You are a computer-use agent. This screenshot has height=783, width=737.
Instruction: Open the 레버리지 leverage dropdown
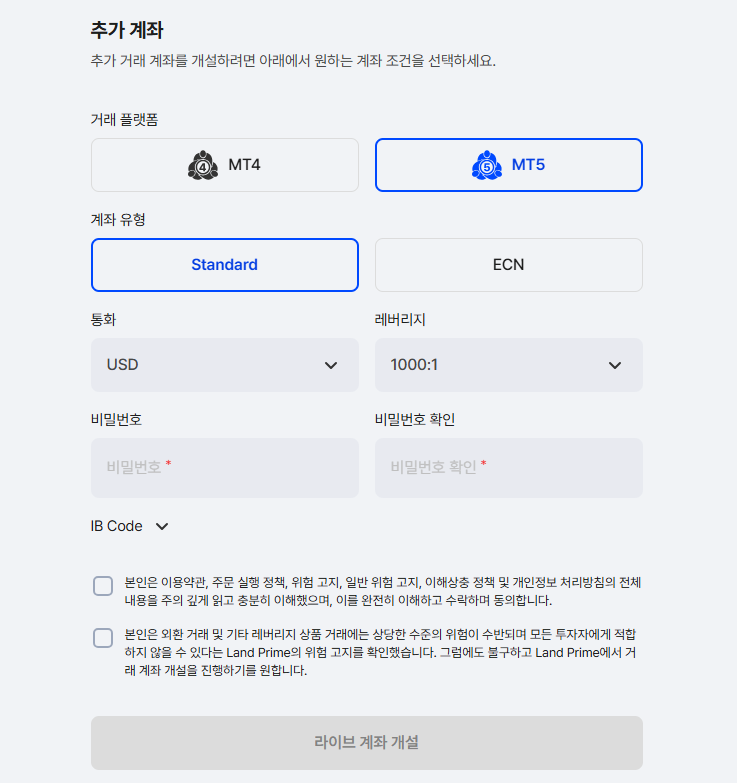pos(509,365)
